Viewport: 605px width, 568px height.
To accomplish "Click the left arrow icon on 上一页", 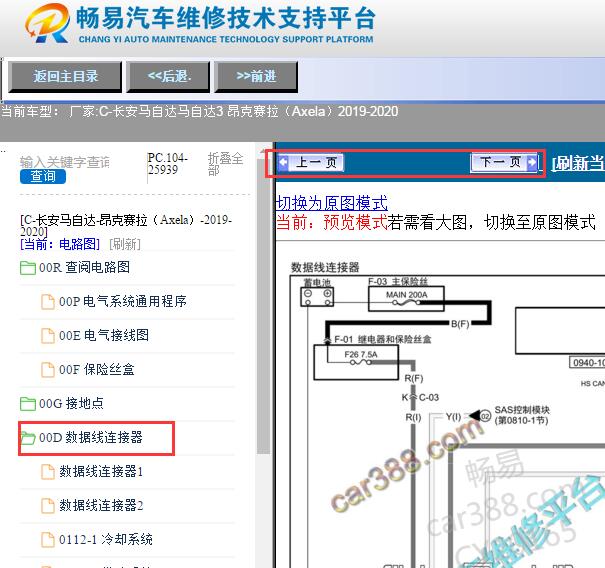I will (x=283, y=162).
